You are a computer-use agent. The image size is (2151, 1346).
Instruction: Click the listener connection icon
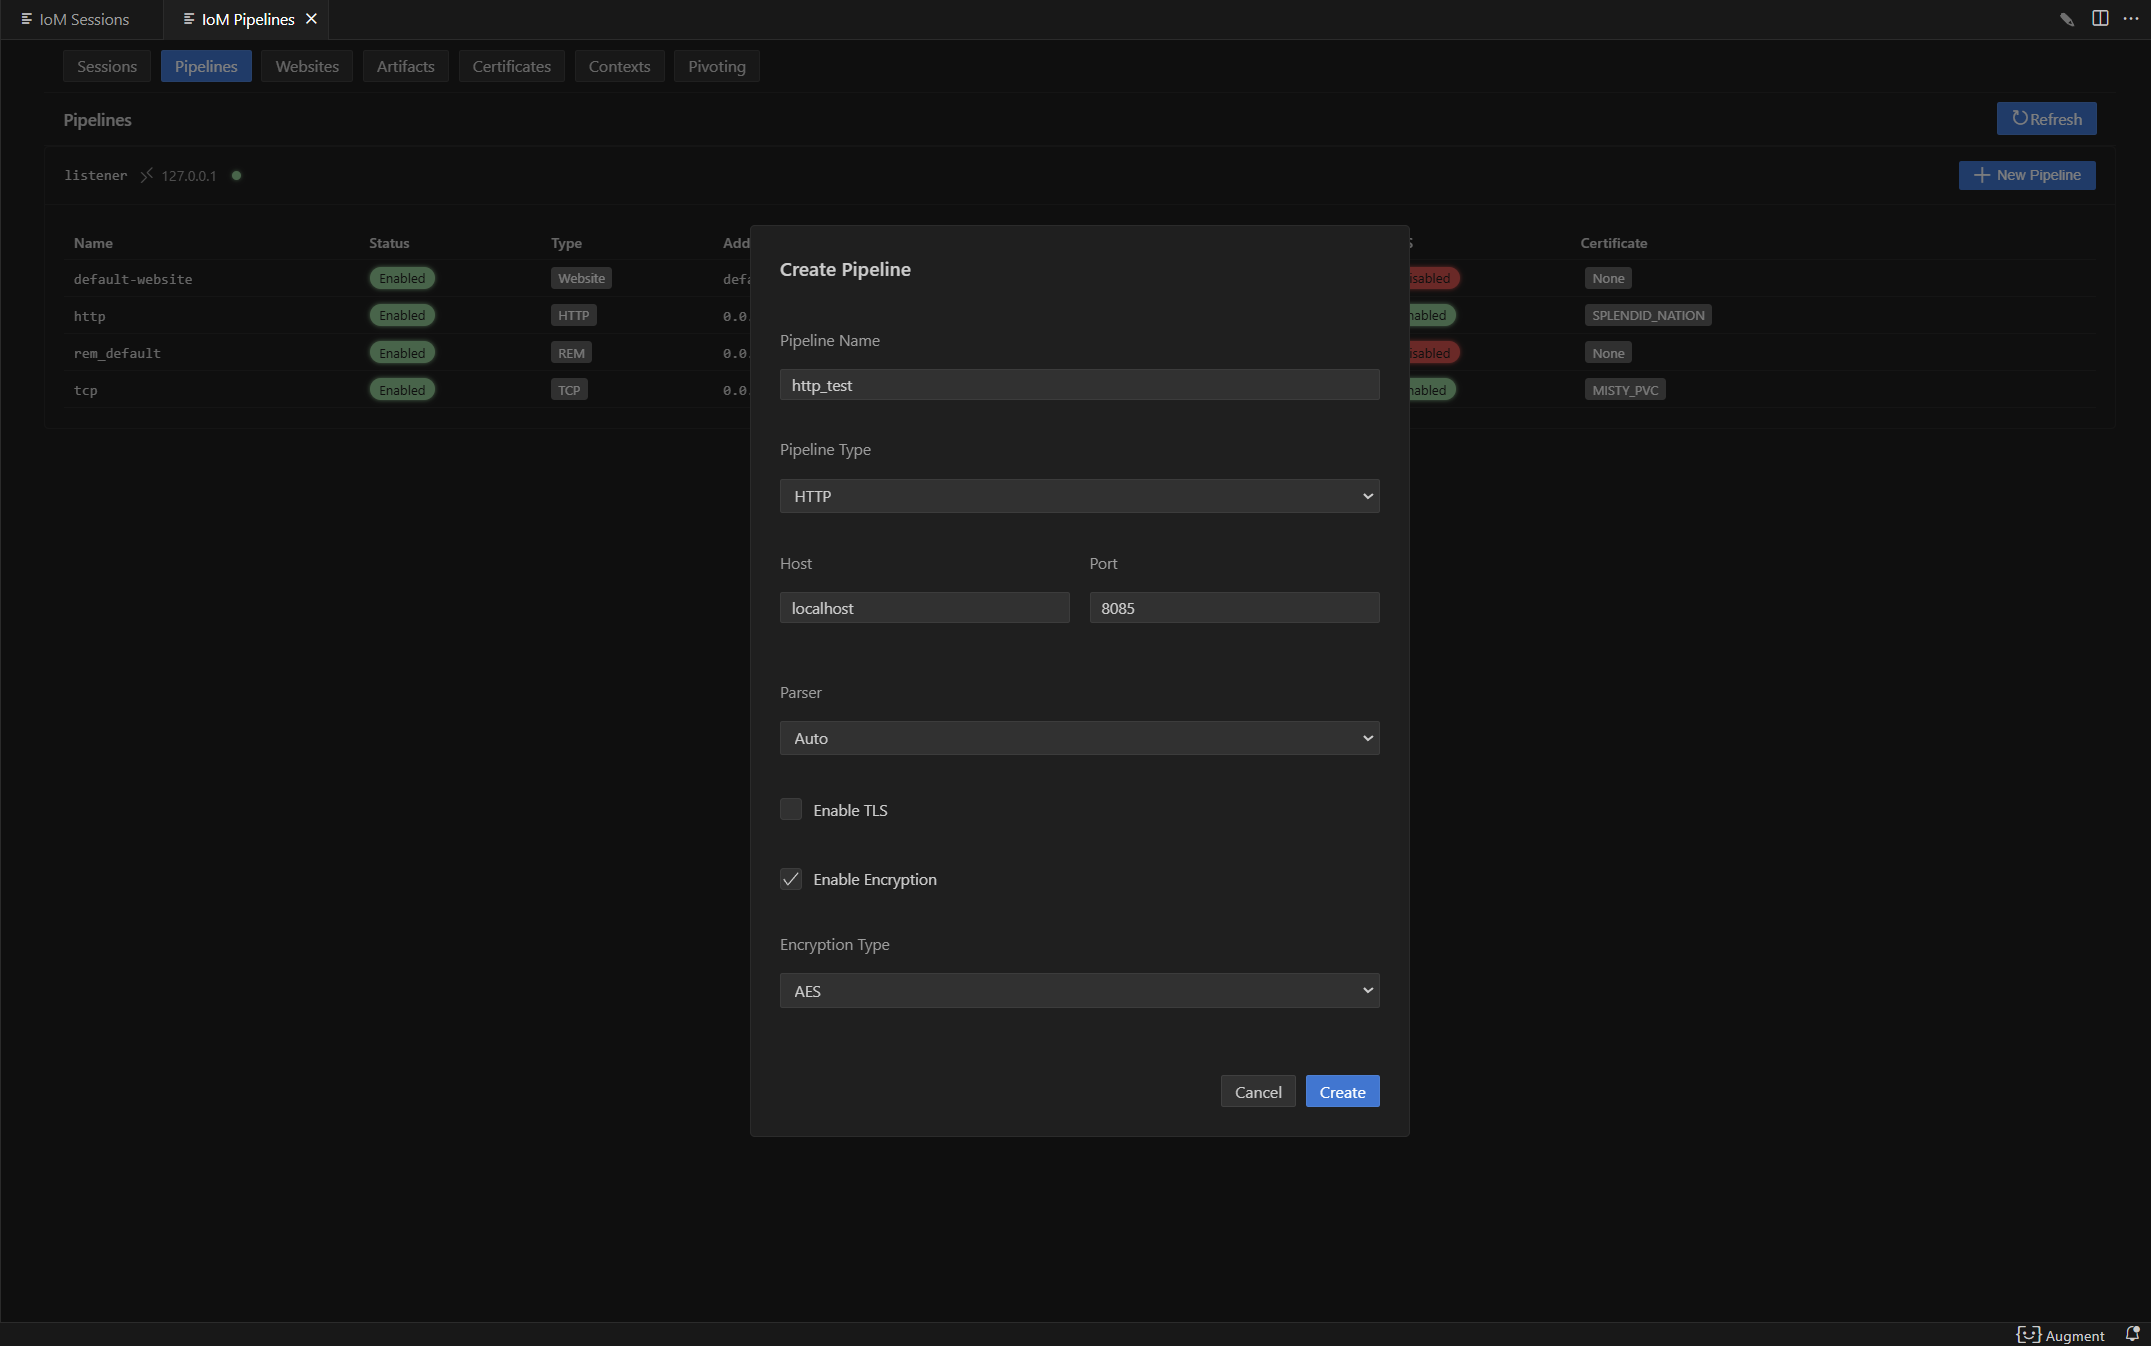pyautogui.click(x=146, y=175)
